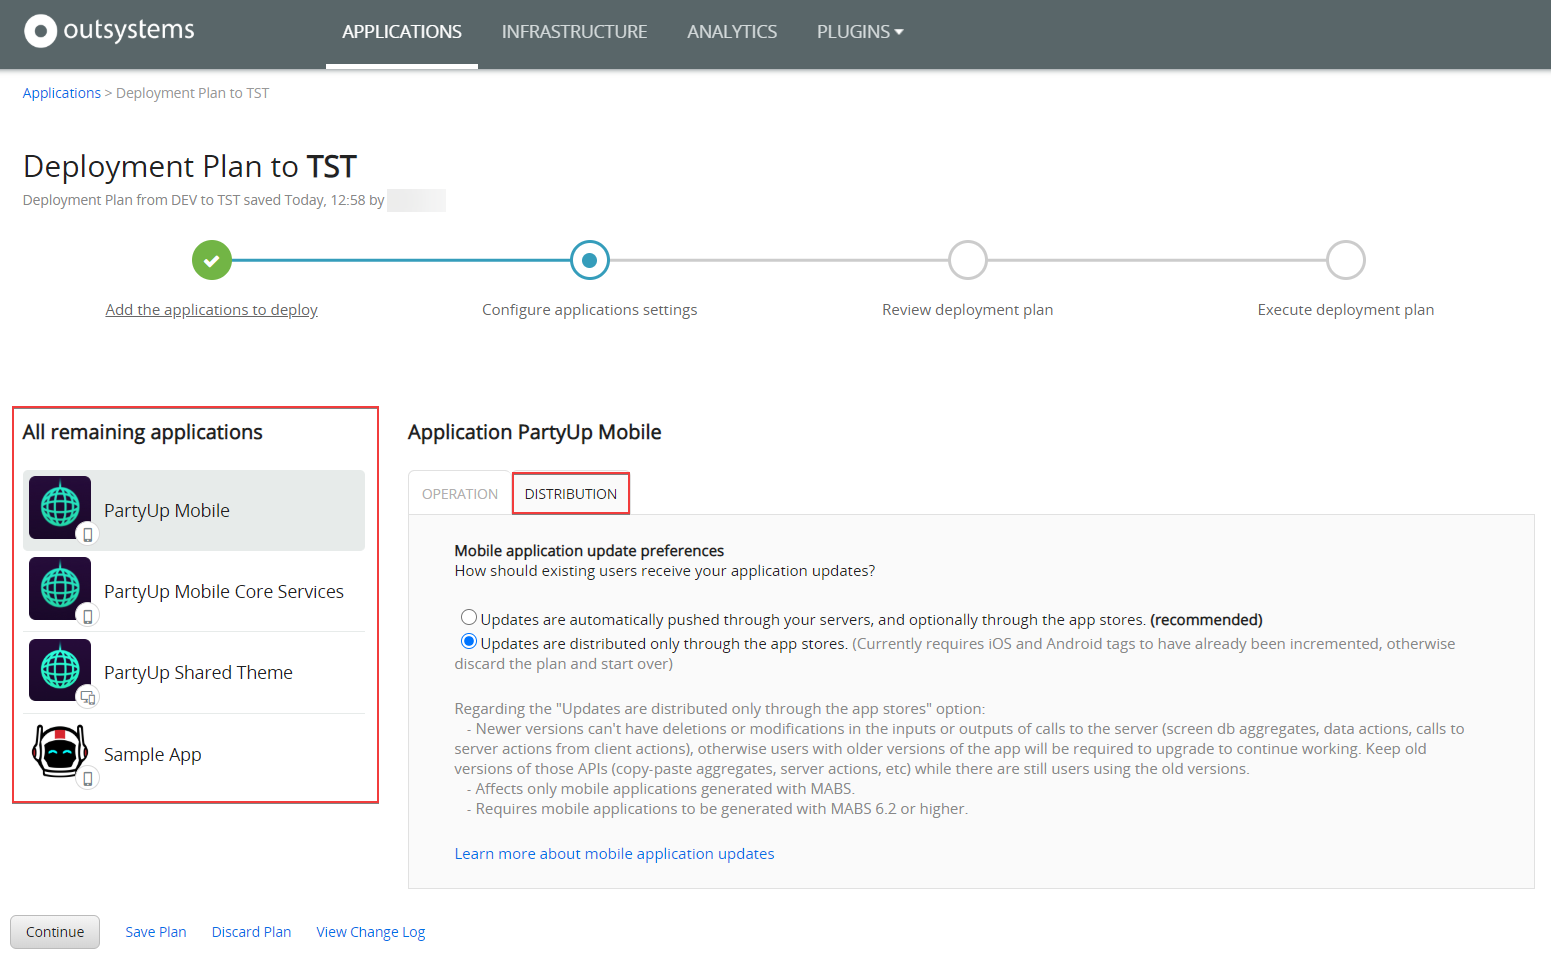Image resolution: width=1551 pixels, height=972 pixels.
Task: Click the PartyUp Shared Theme icon
Action: [x=60, y=670]
